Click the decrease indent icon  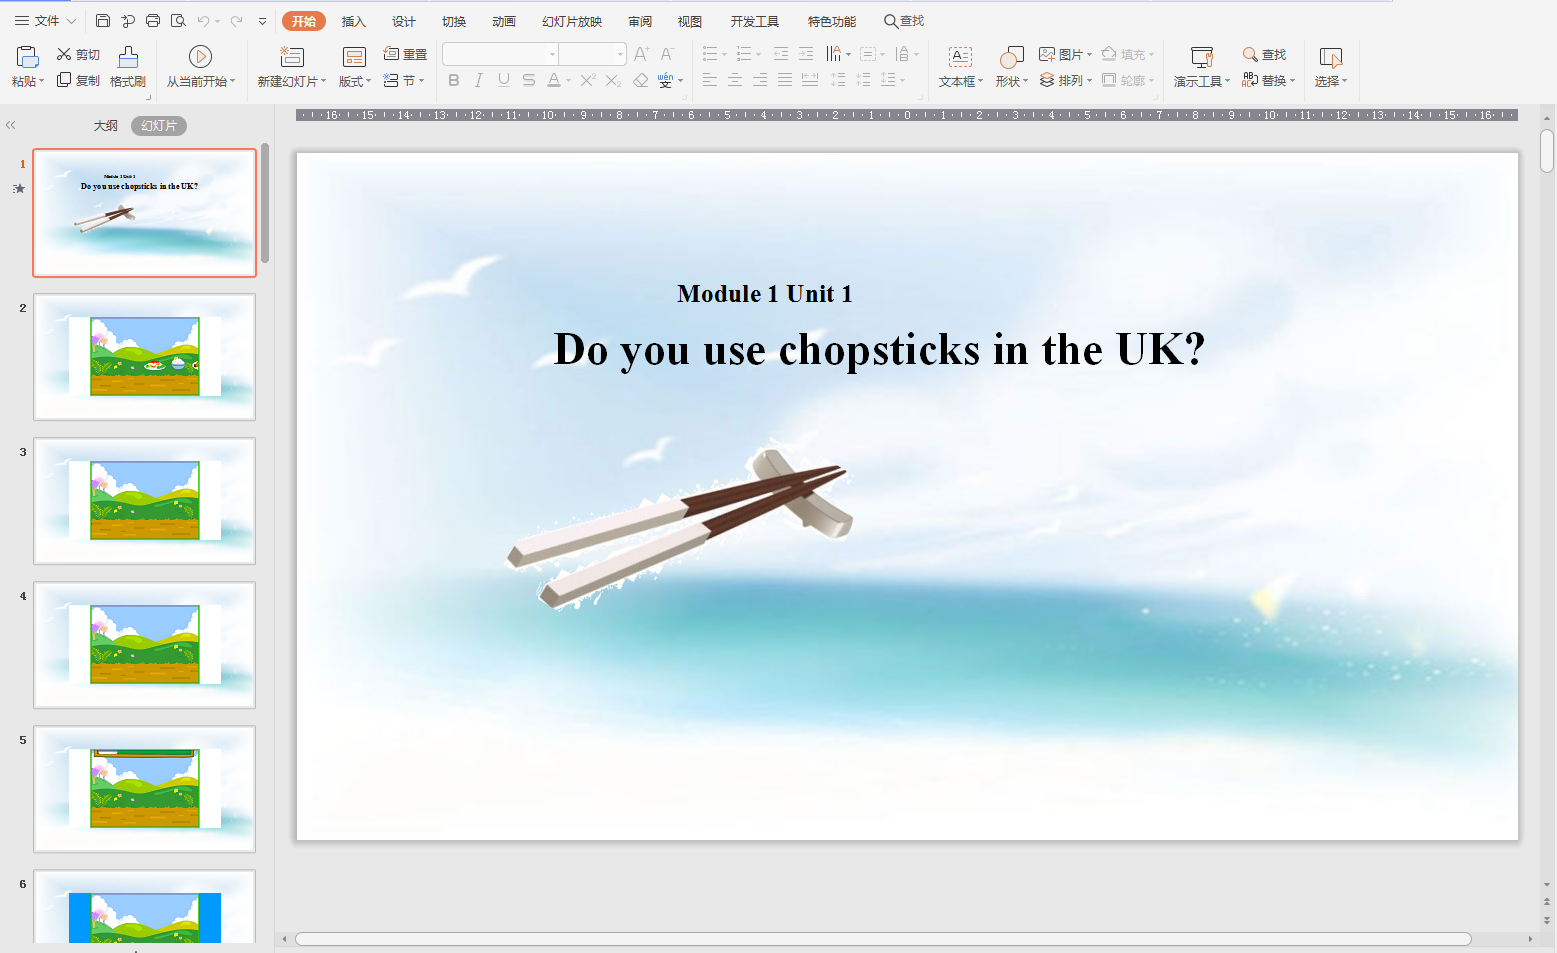pos(781,54)
